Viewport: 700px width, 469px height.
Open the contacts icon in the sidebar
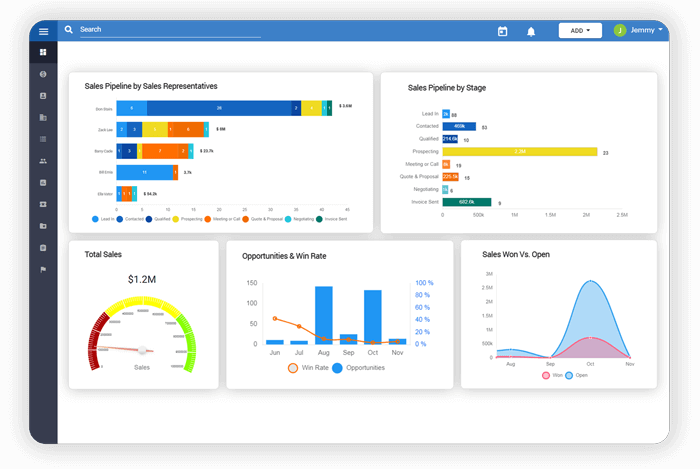[x=43, y=96]
